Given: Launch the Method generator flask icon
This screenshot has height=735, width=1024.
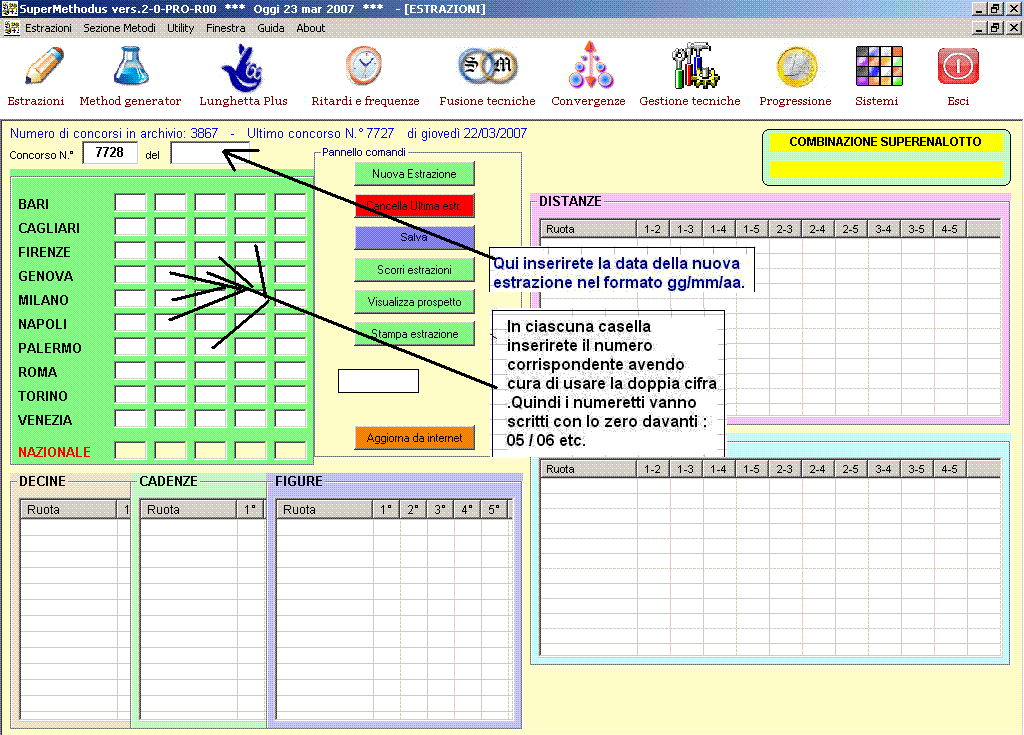Looking at the screenshot, I should (x=131, y=66).
